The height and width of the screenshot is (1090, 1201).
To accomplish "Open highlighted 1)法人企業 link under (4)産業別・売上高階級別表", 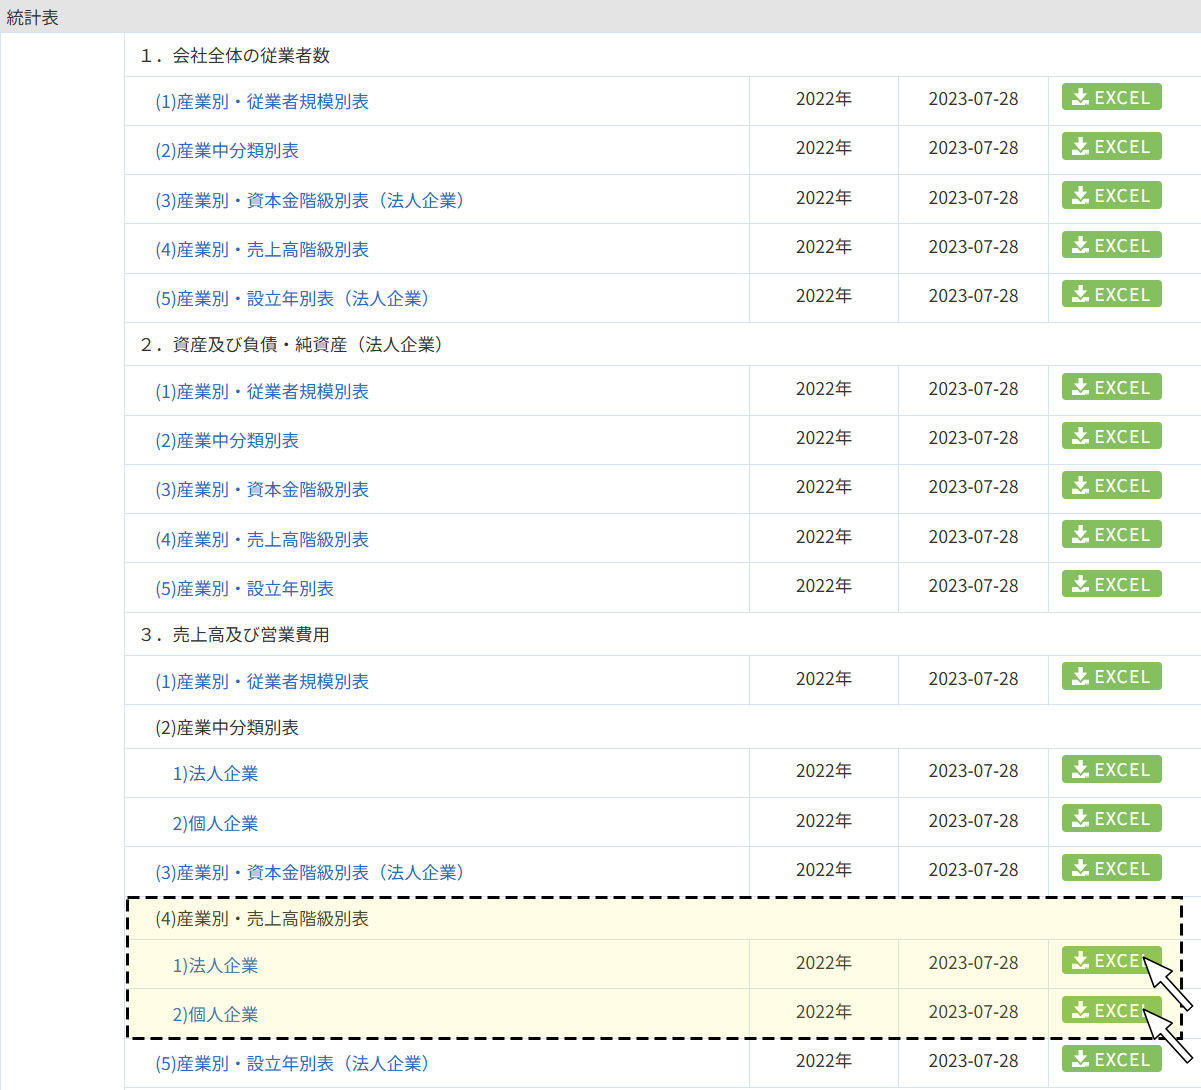I will click(x=215, y=966).
